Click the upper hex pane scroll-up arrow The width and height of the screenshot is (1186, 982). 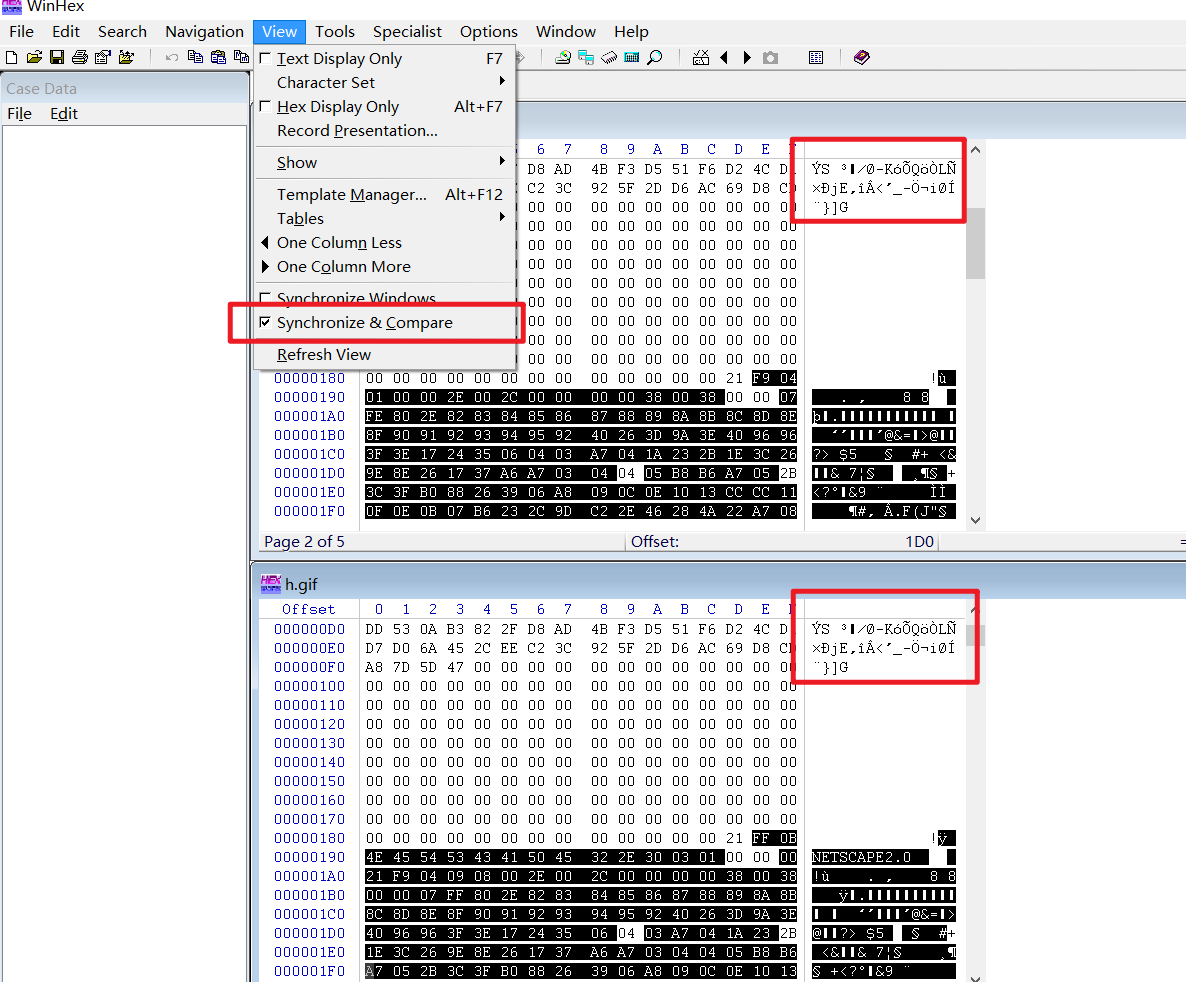click(x=976, y=150)
